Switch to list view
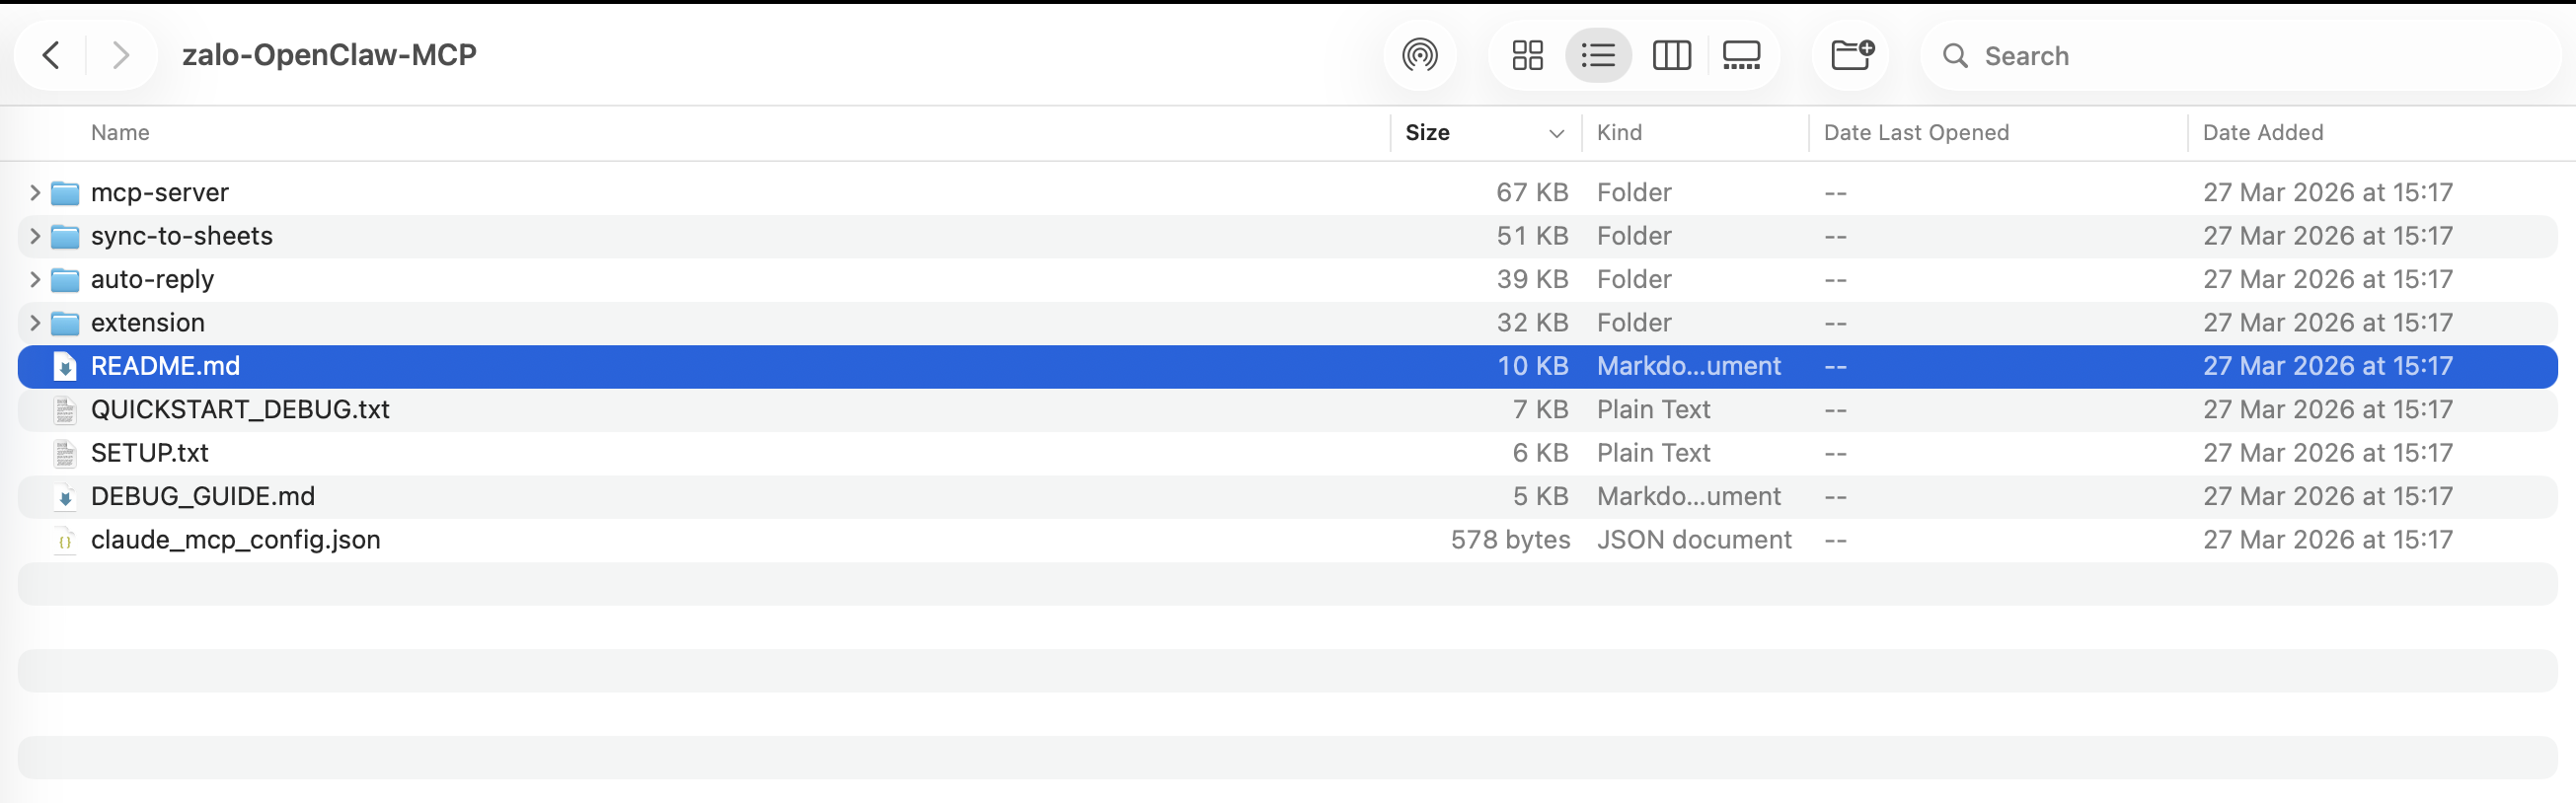 pyautogui.click(x=1598, y=55)
